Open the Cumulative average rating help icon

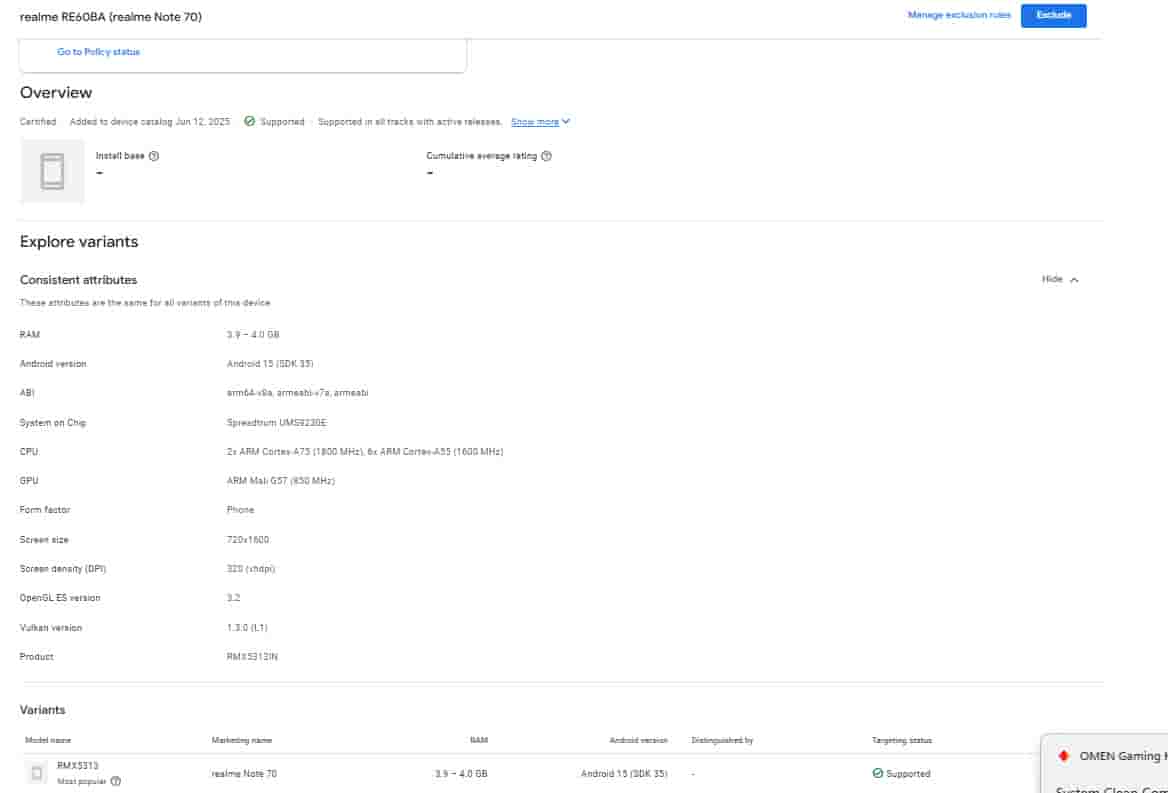(x=547, y=156)
